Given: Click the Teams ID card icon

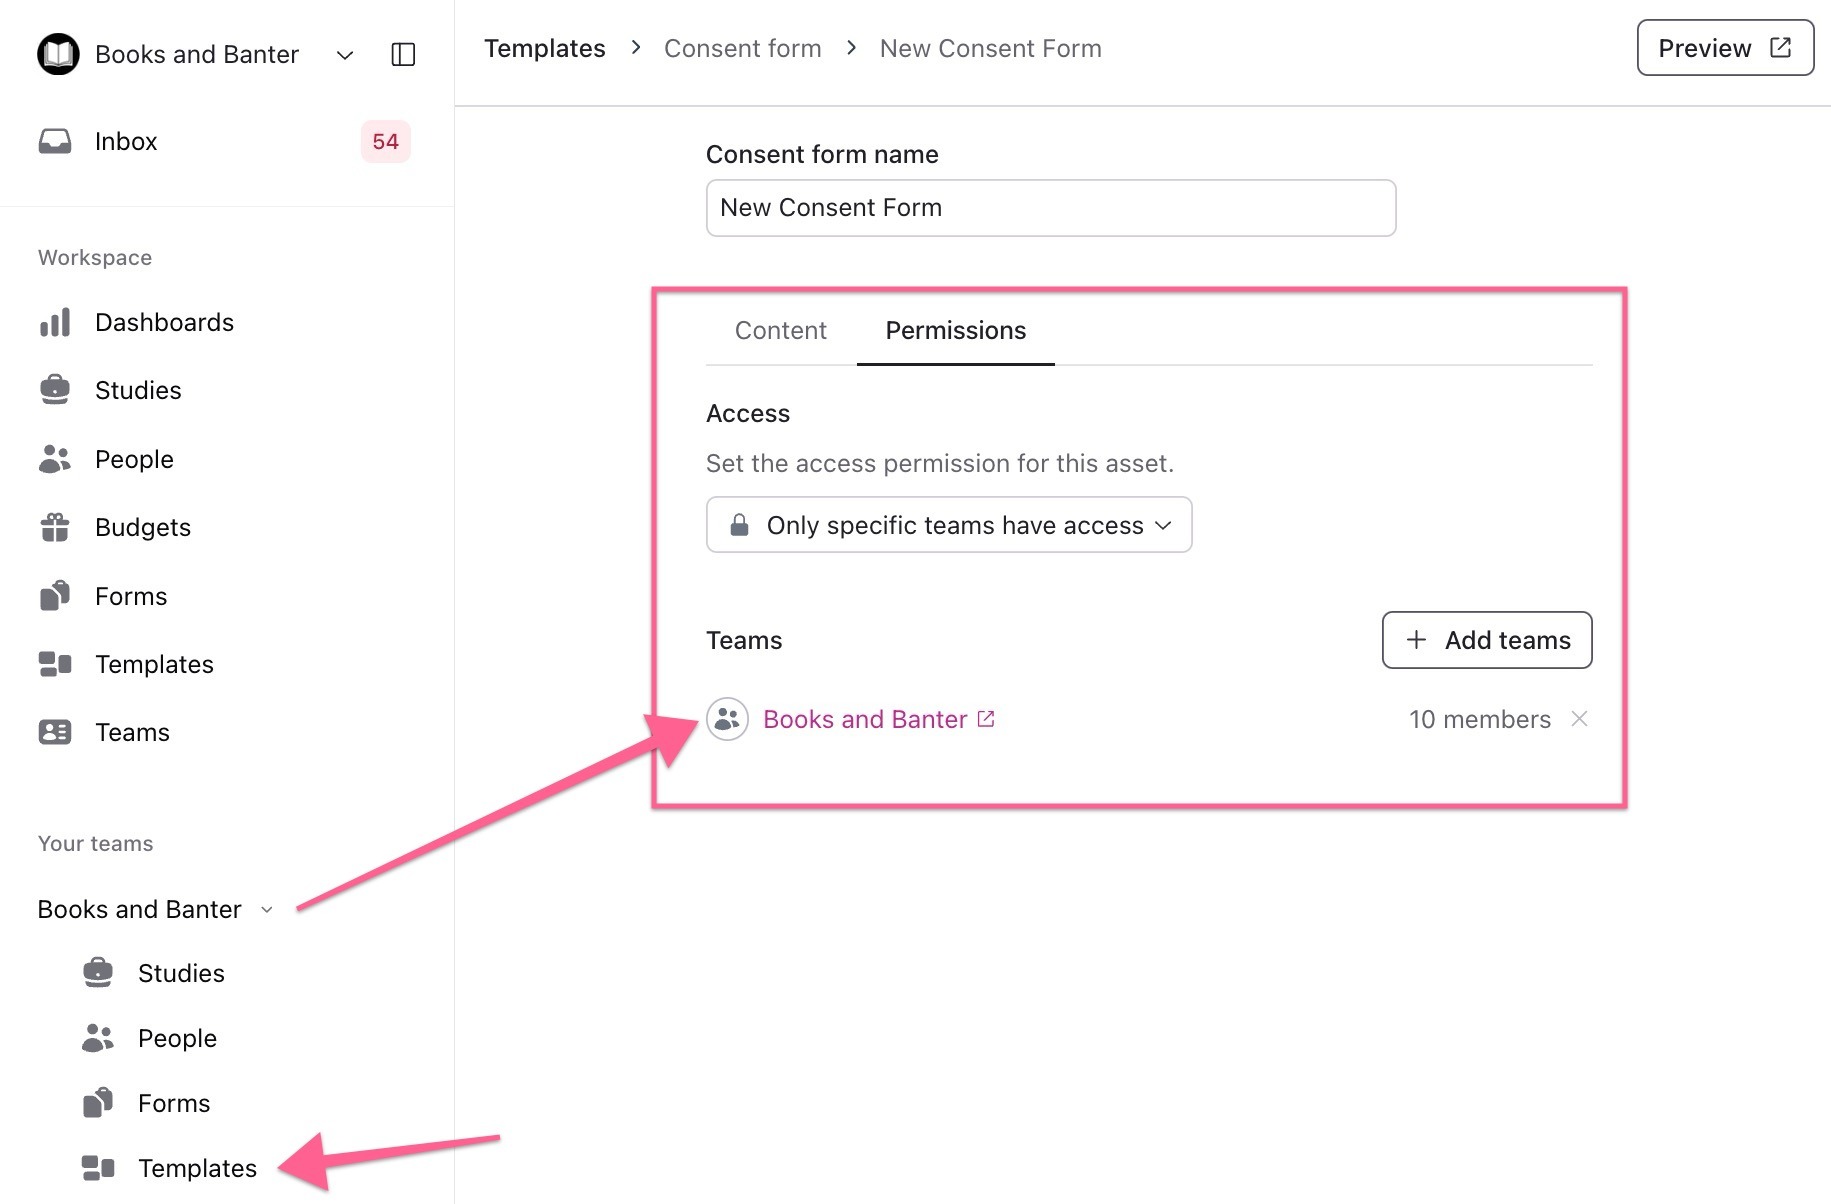Looking at the screenshot, I should click(x=55, y=732).
